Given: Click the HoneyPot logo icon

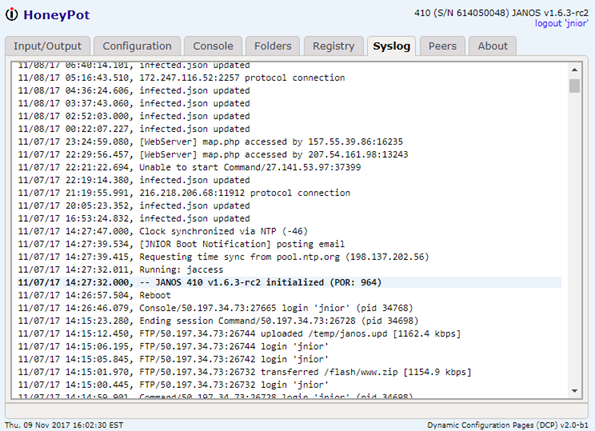Looking at the screenshot, I should [11, 14].
